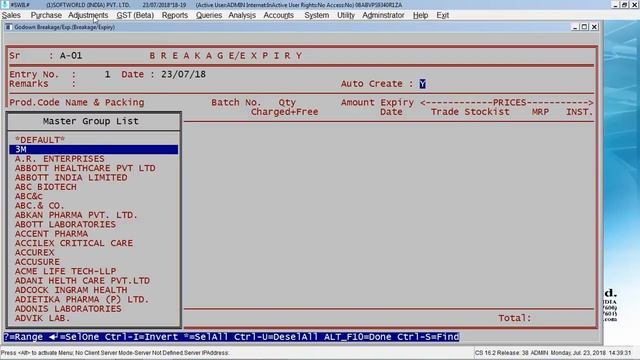Maximize the Godown Breakage inner window
Image resolution: width=640 pixels, height=360 pixels.
click(x=584, y=27)
